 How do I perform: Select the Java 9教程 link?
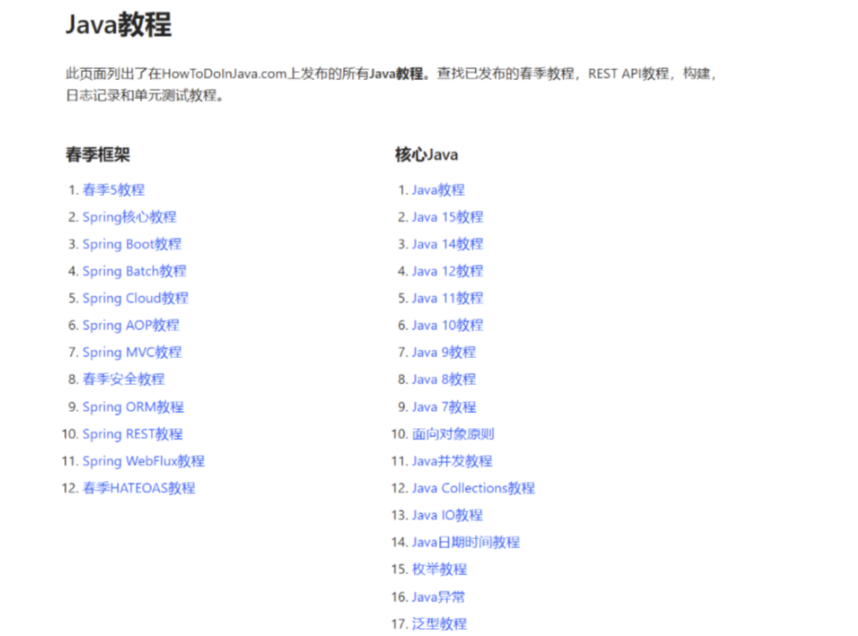pyautogui.click(x=444, y=352)
